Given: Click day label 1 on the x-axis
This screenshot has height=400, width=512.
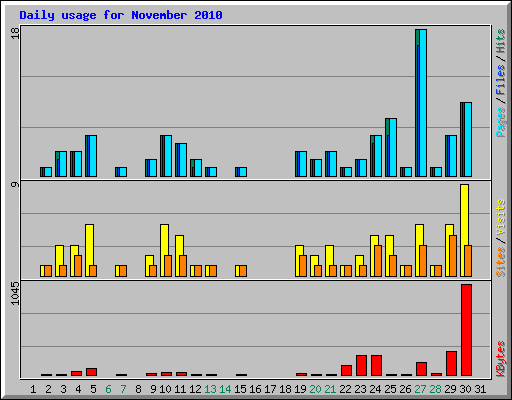Looking at the screenshot, I should [x=33, y=389].
